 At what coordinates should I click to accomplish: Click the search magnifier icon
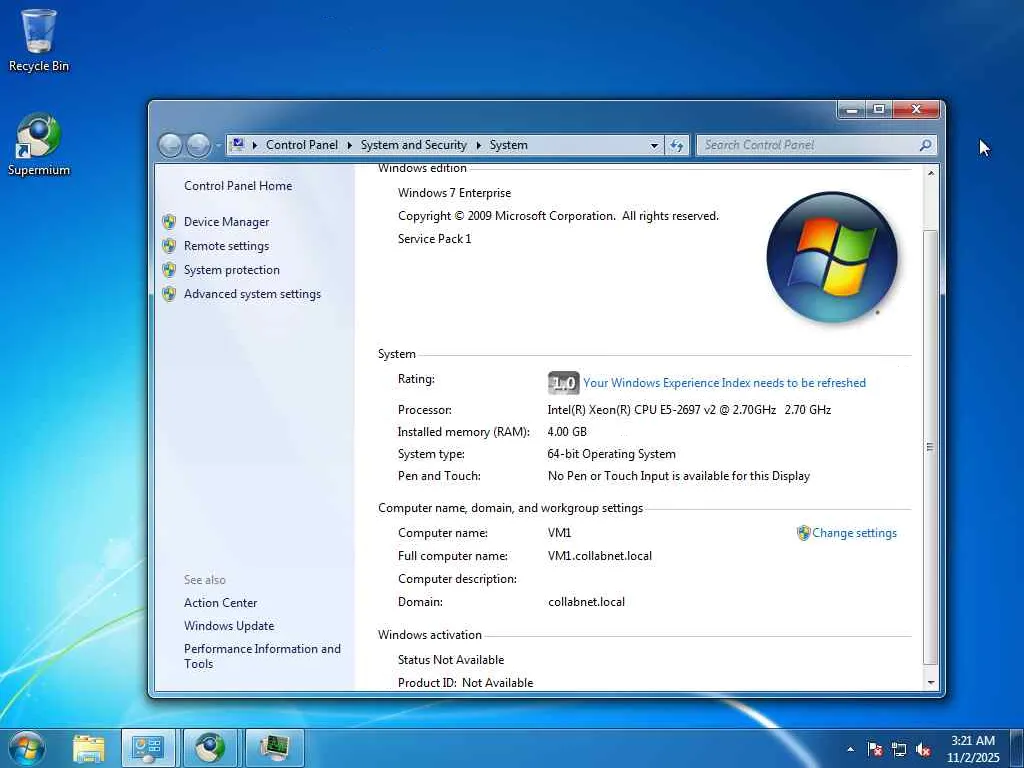coord(925,145)
